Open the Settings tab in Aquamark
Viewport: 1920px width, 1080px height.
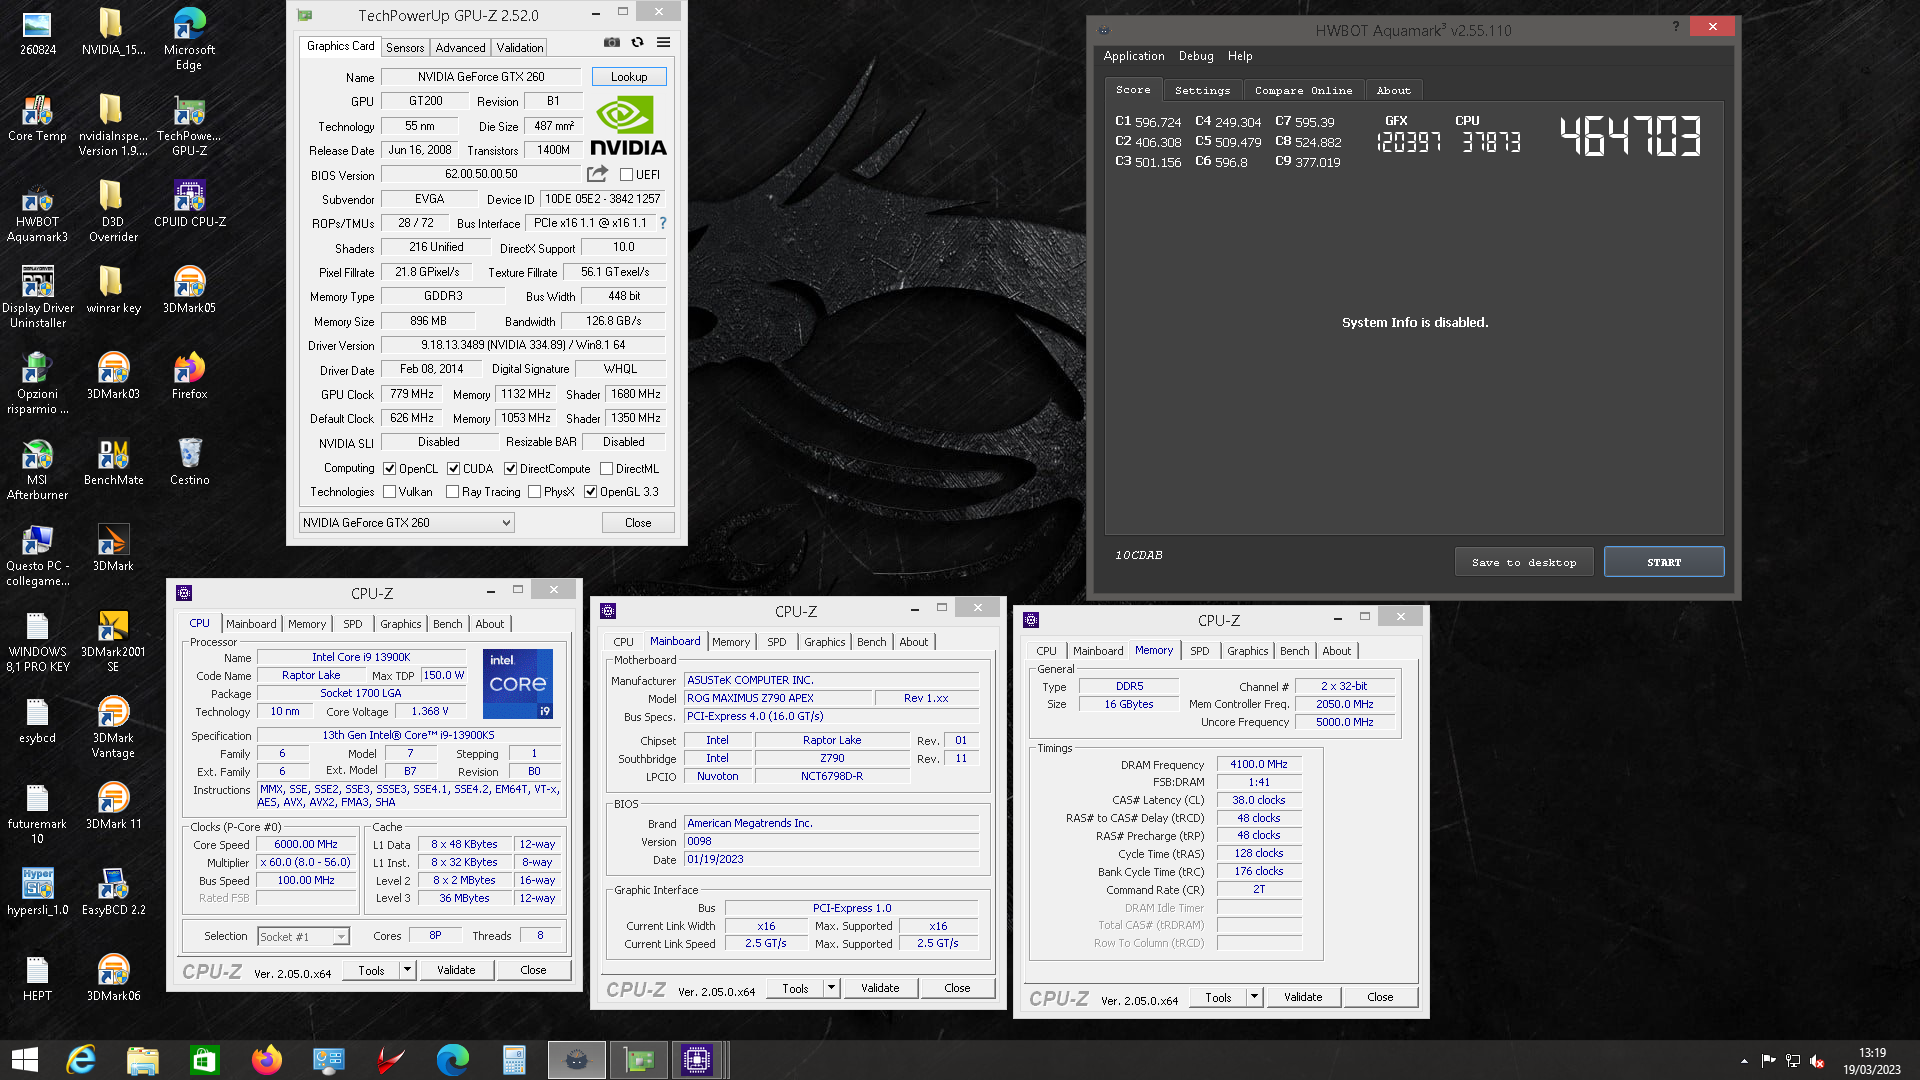(x=1202, y=91)
